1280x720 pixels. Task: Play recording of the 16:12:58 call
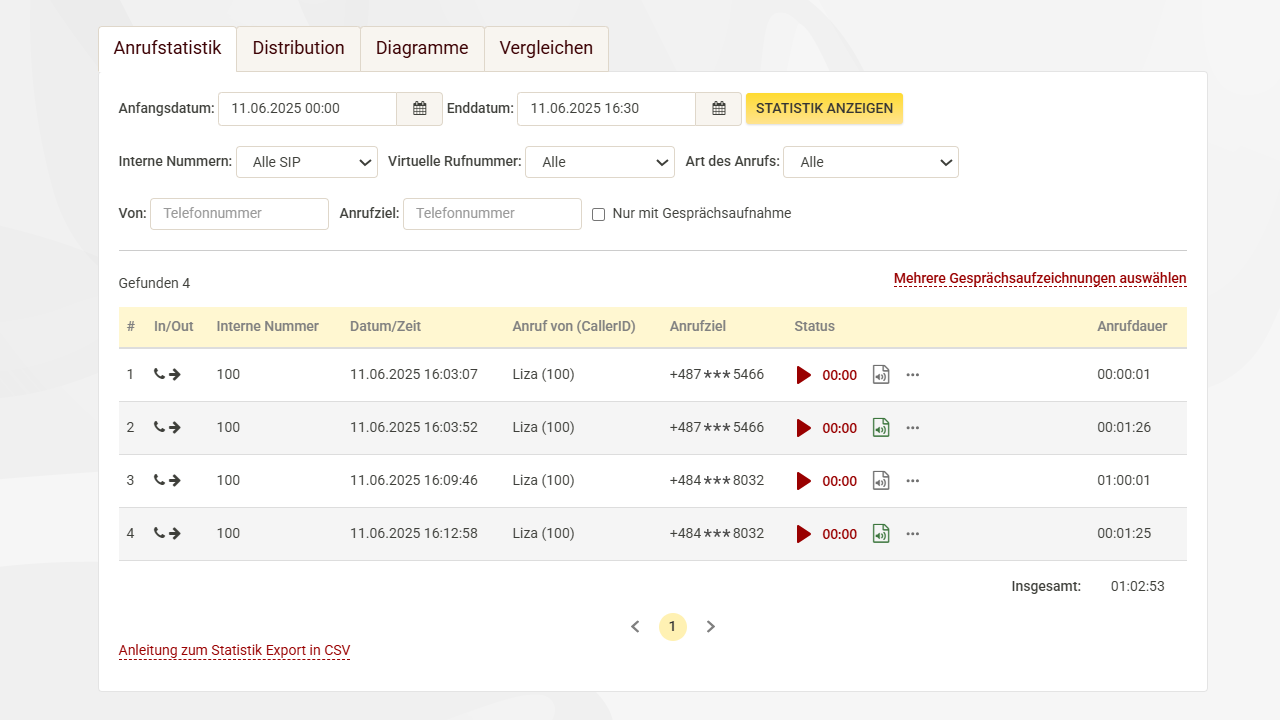click(804, 534)
